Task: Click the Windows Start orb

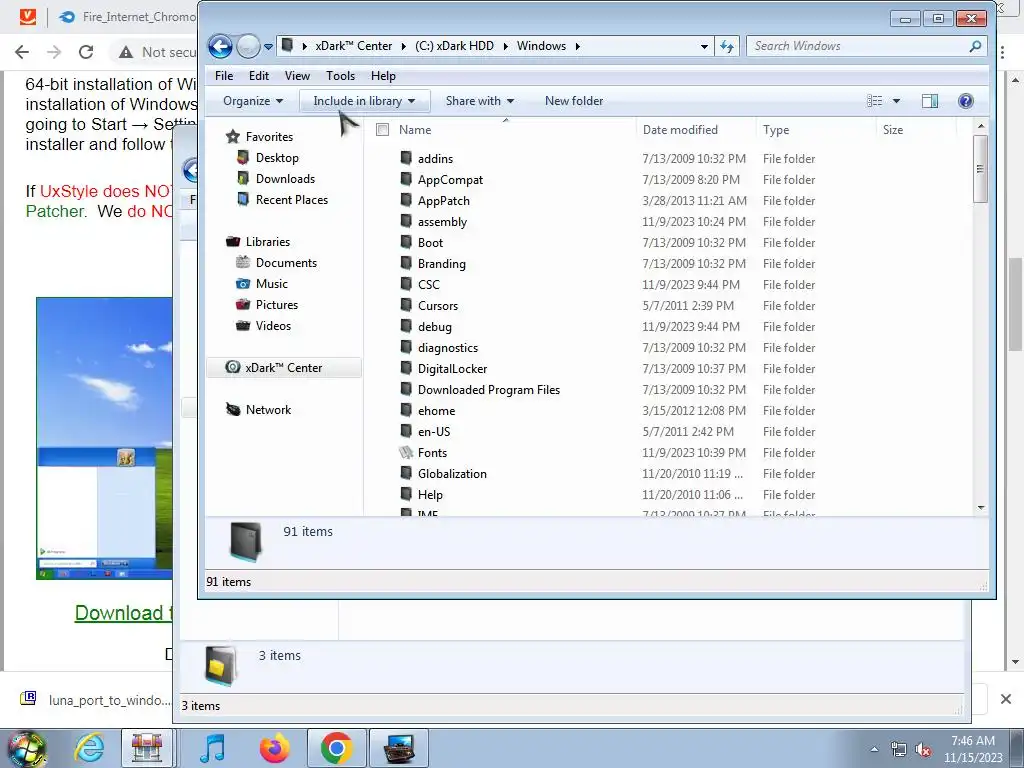Action: click(26, 748)
